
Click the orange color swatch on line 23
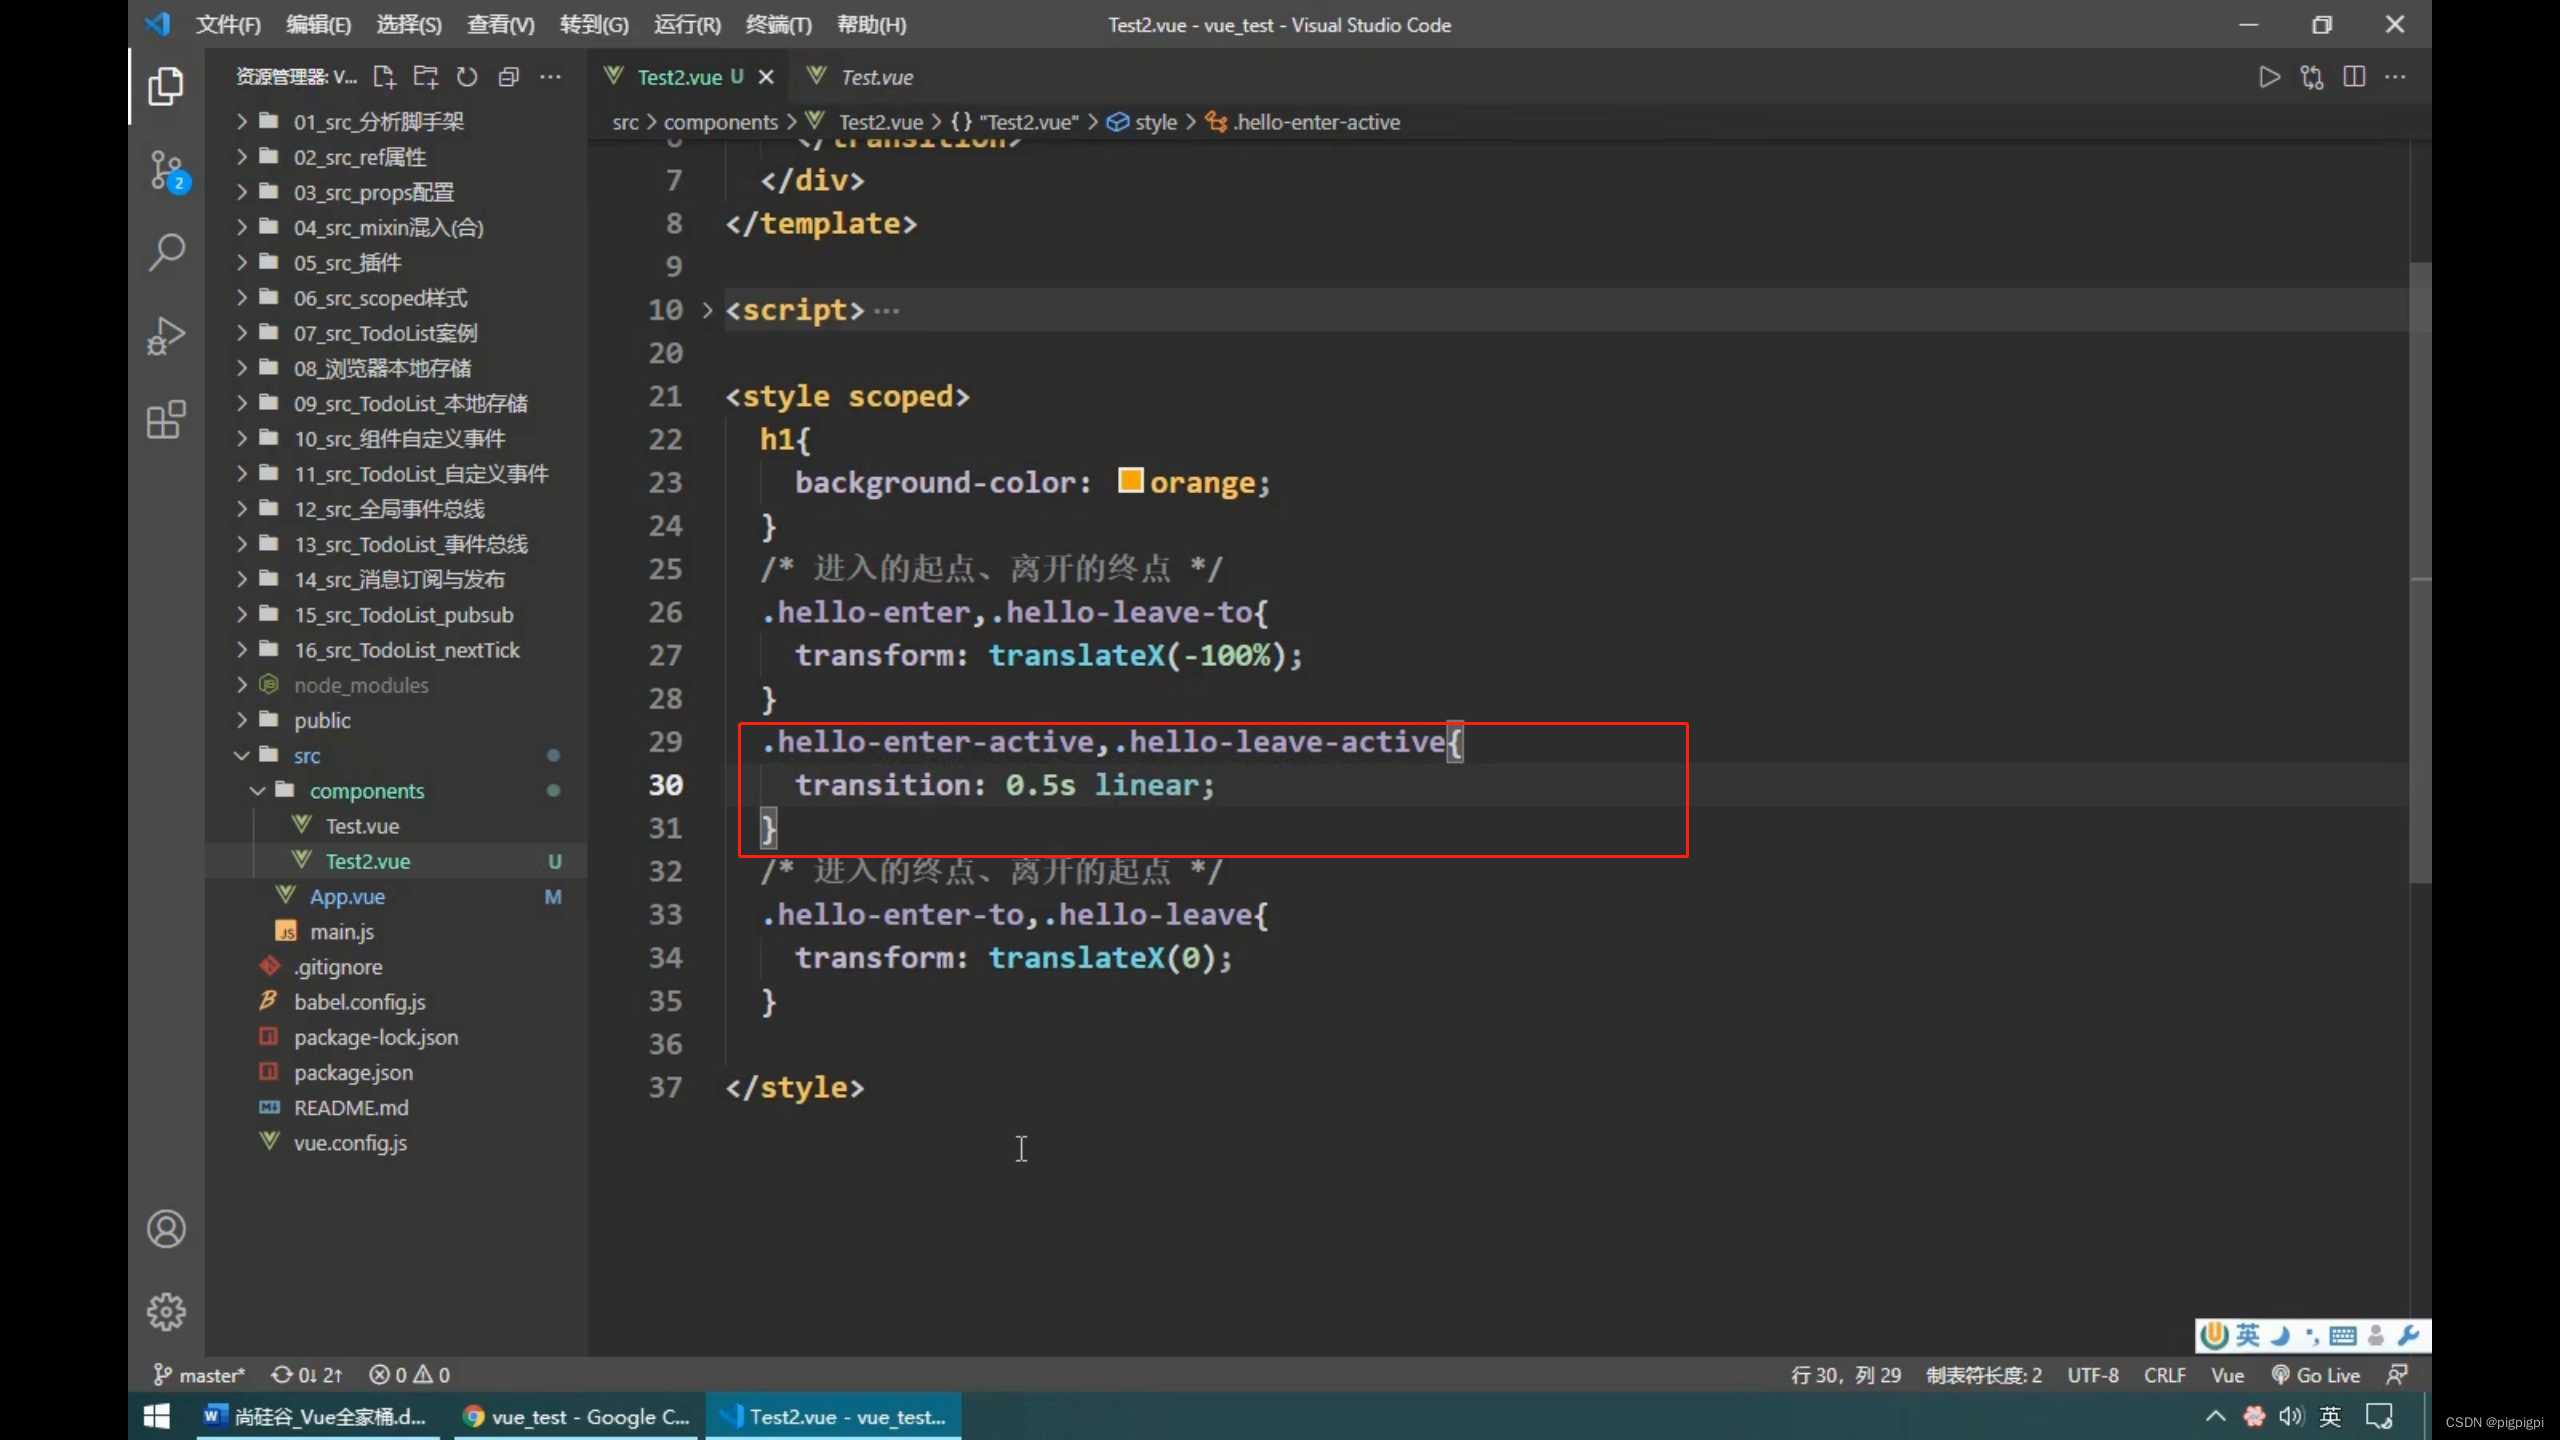point(1130,481)
